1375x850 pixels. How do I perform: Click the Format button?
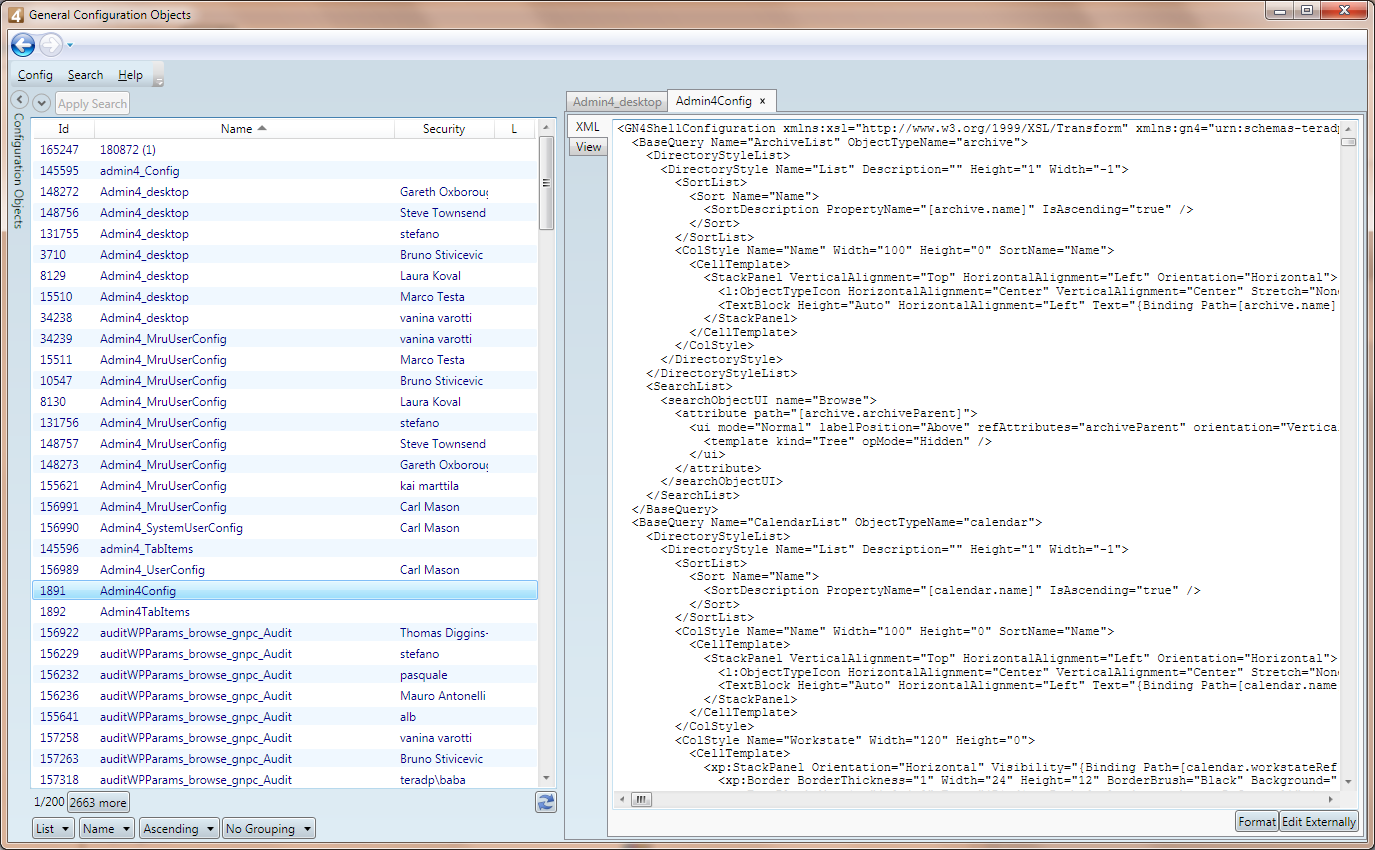tap(1257, 822)
